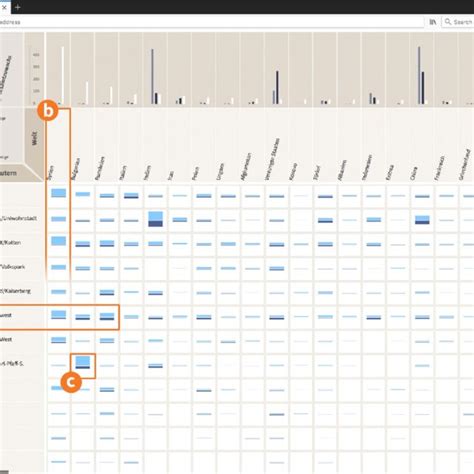The height and width of the screenshot is (474, 474).
Task: Click the magnifier icon in Search box
Action: 448,22
